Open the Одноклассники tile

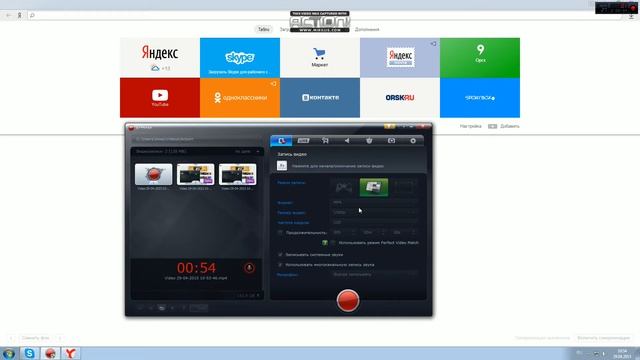tap(240, 98)
